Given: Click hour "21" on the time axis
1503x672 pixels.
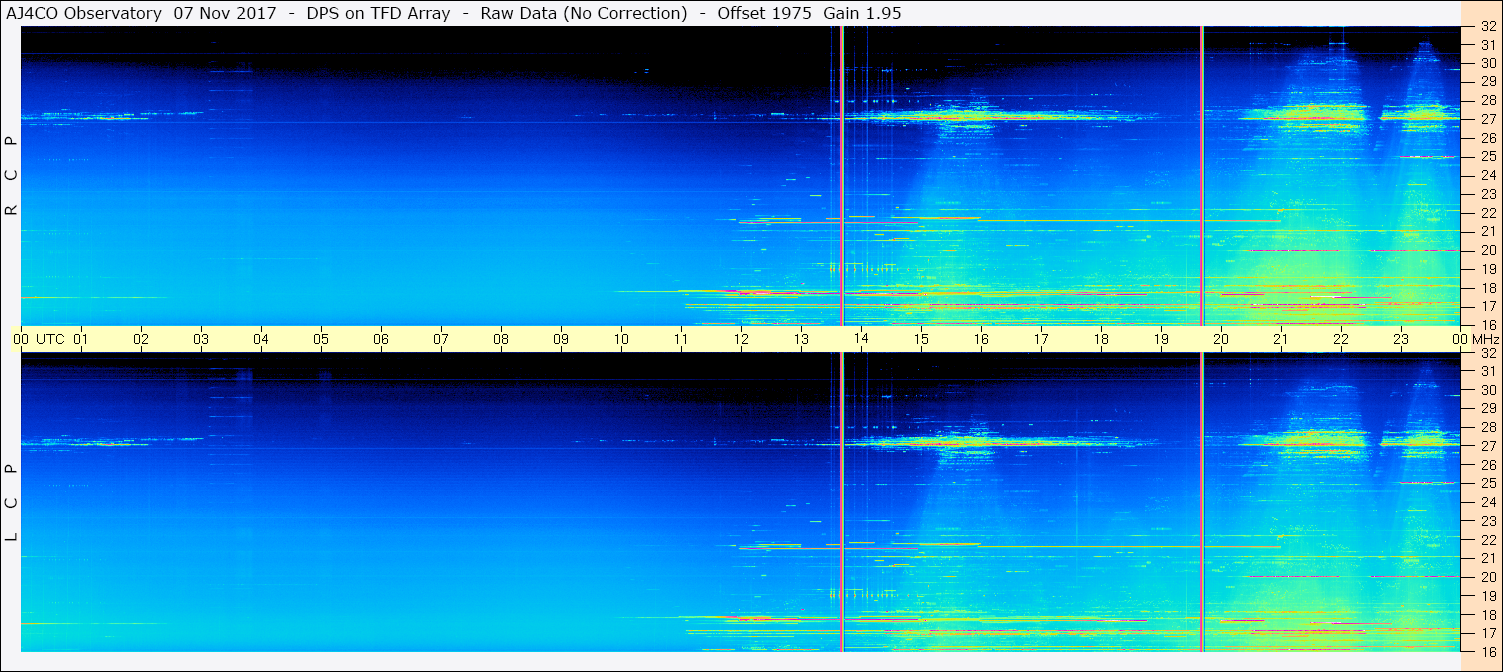Looking at the screenshot, I should 1281,339.
